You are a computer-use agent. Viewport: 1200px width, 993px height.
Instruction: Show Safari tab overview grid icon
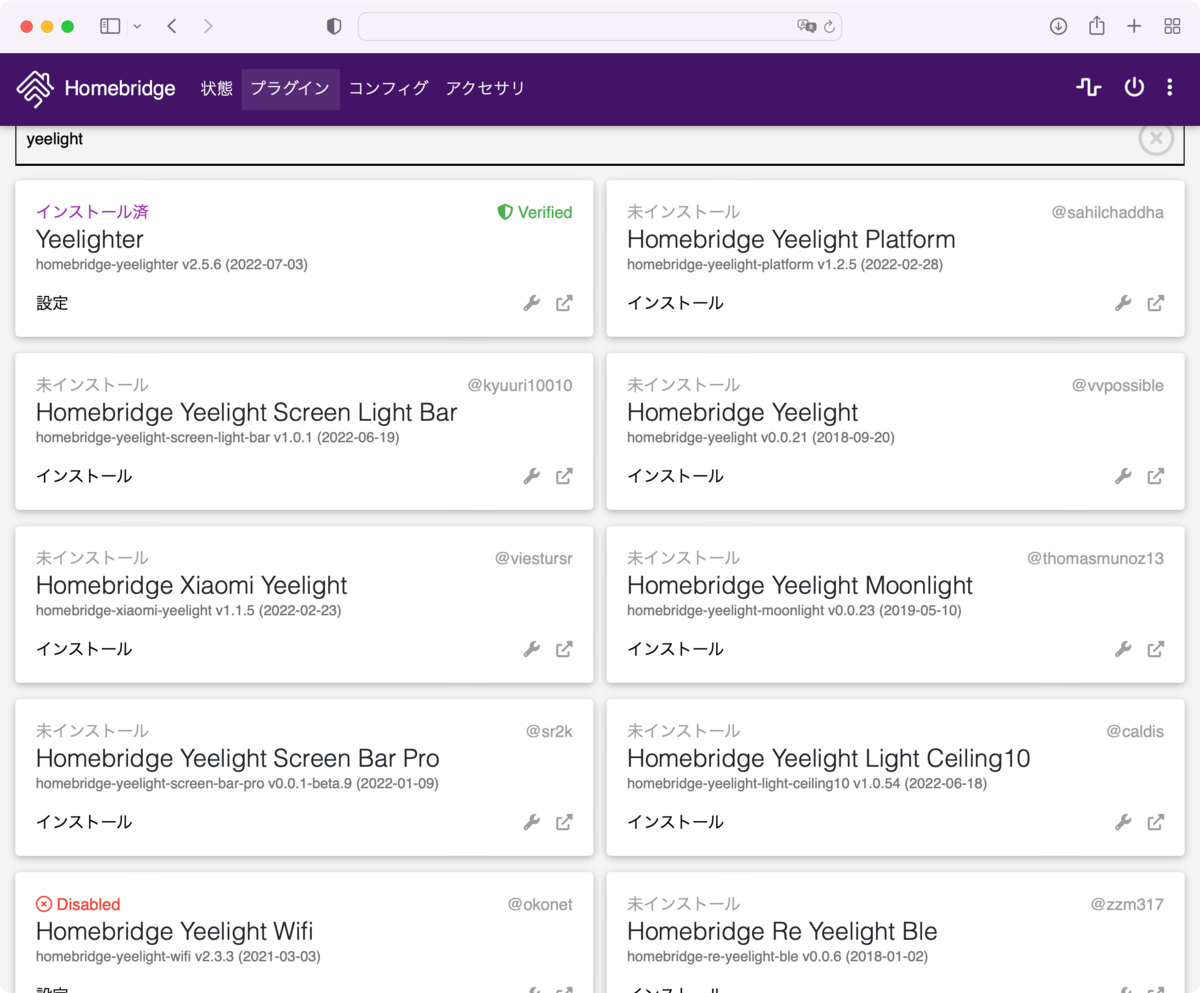[1172, 26]
